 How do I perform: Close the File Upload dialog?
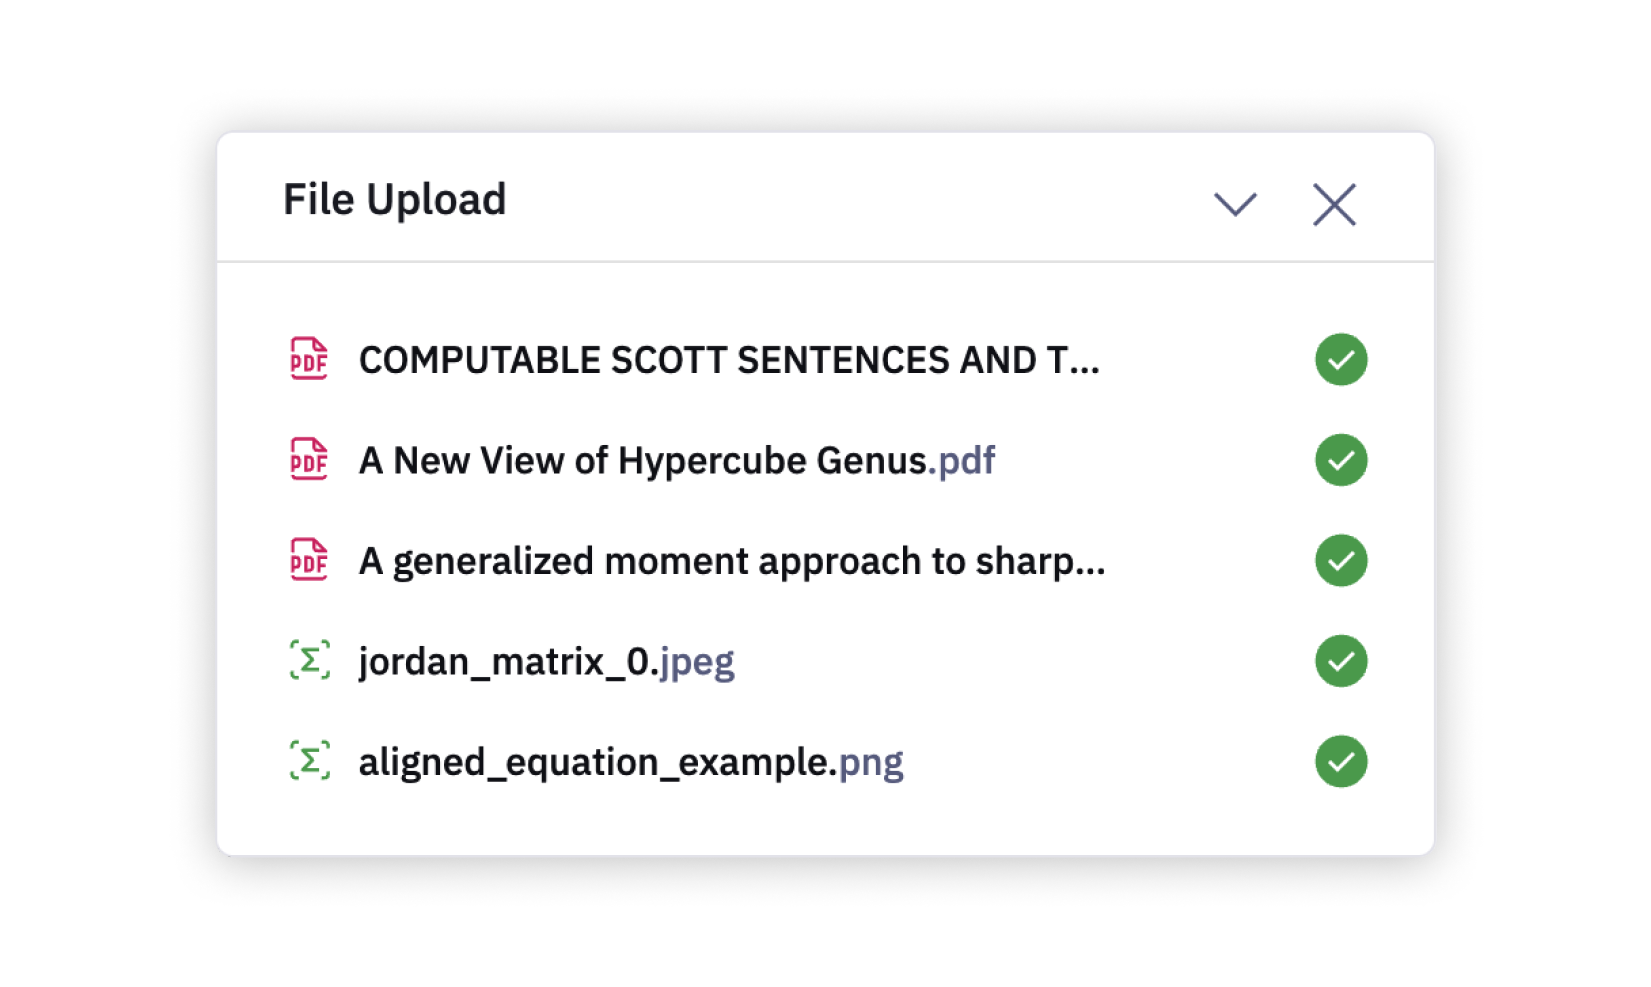(x=1334, y=204)
